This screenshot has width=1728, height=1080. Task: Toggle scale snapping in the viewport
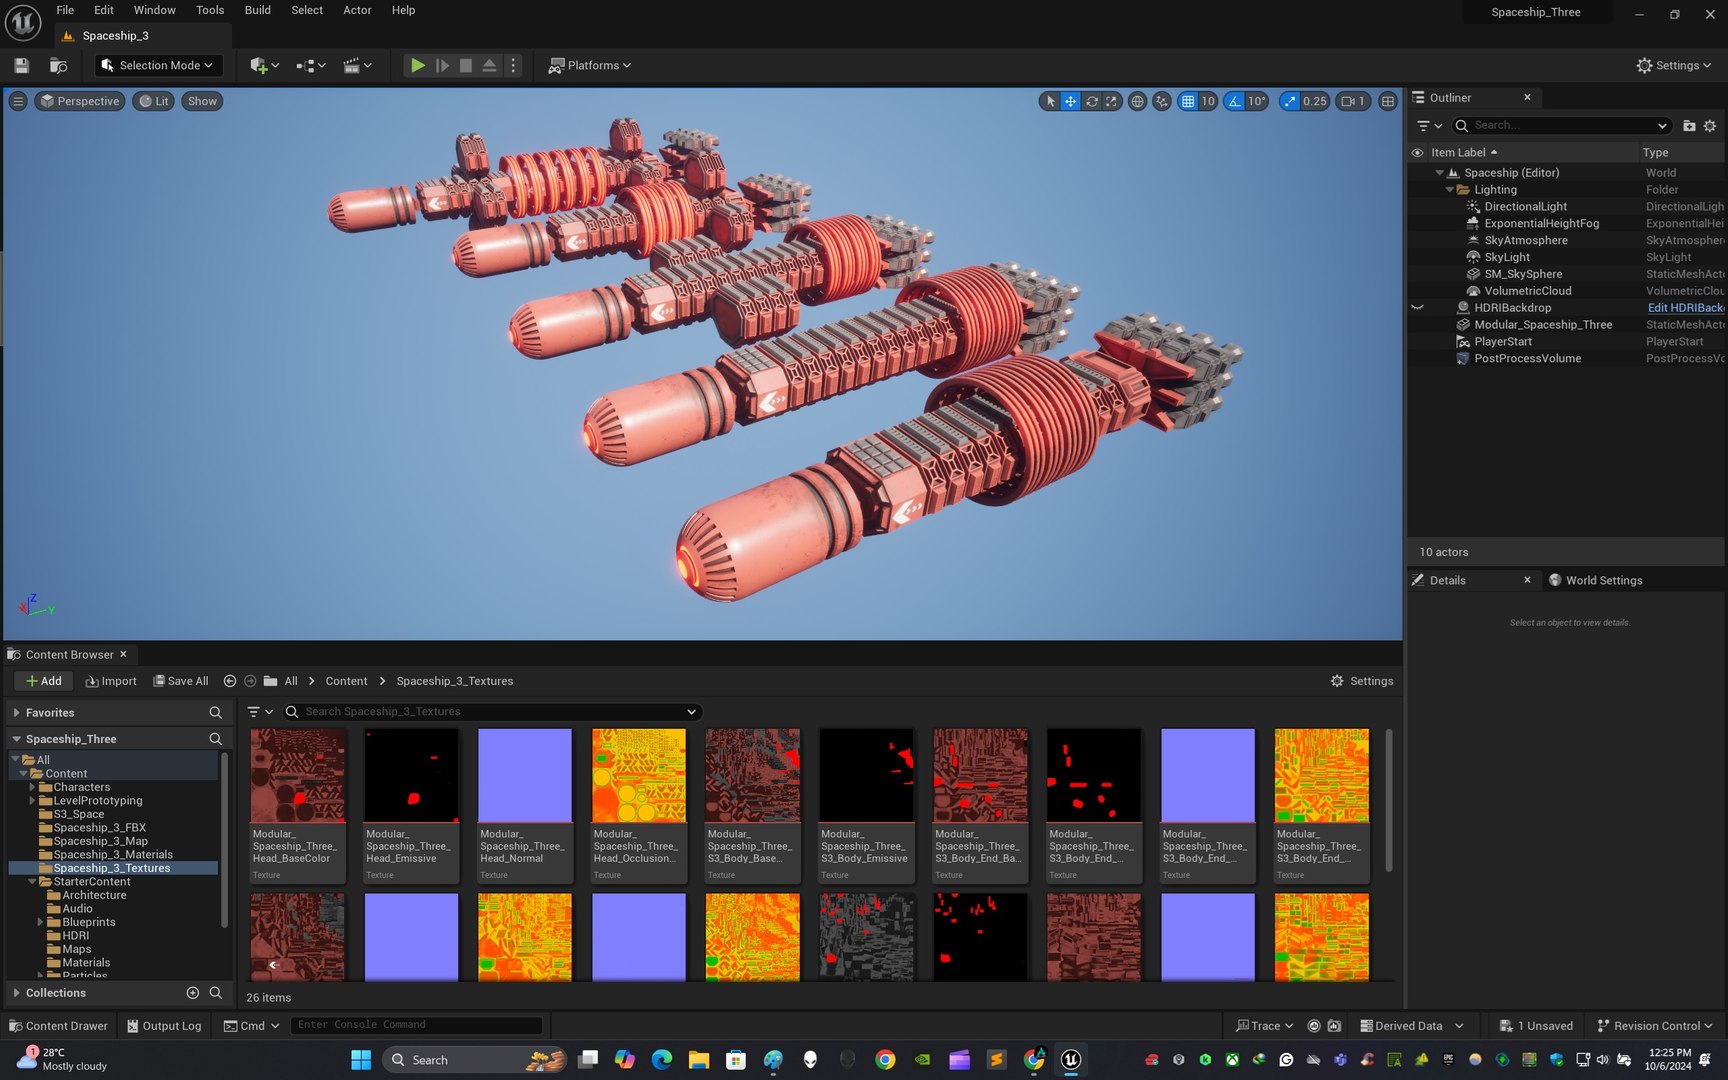tap(1290, 101)
